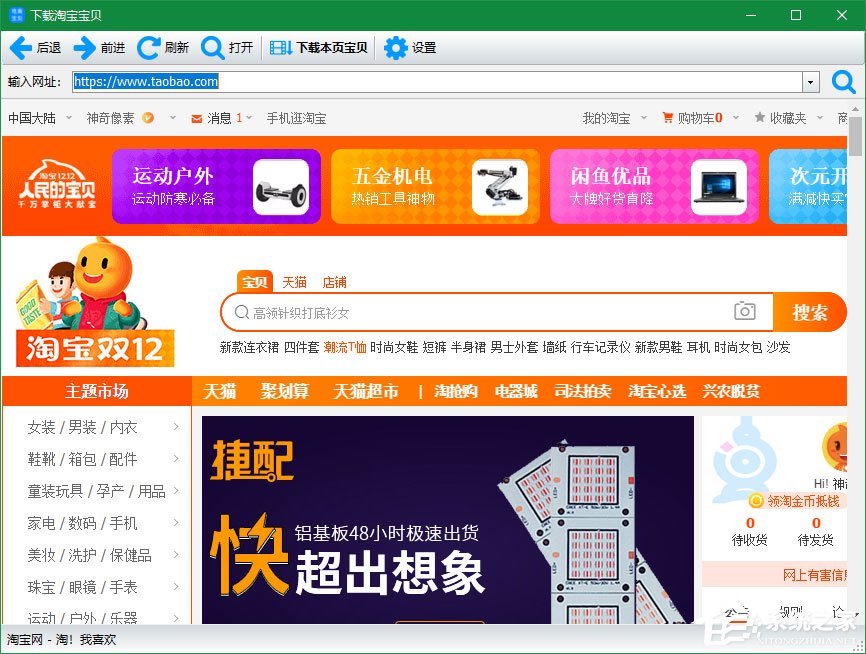Click the 人民的宝贝 logo

(x=57, y=184)
